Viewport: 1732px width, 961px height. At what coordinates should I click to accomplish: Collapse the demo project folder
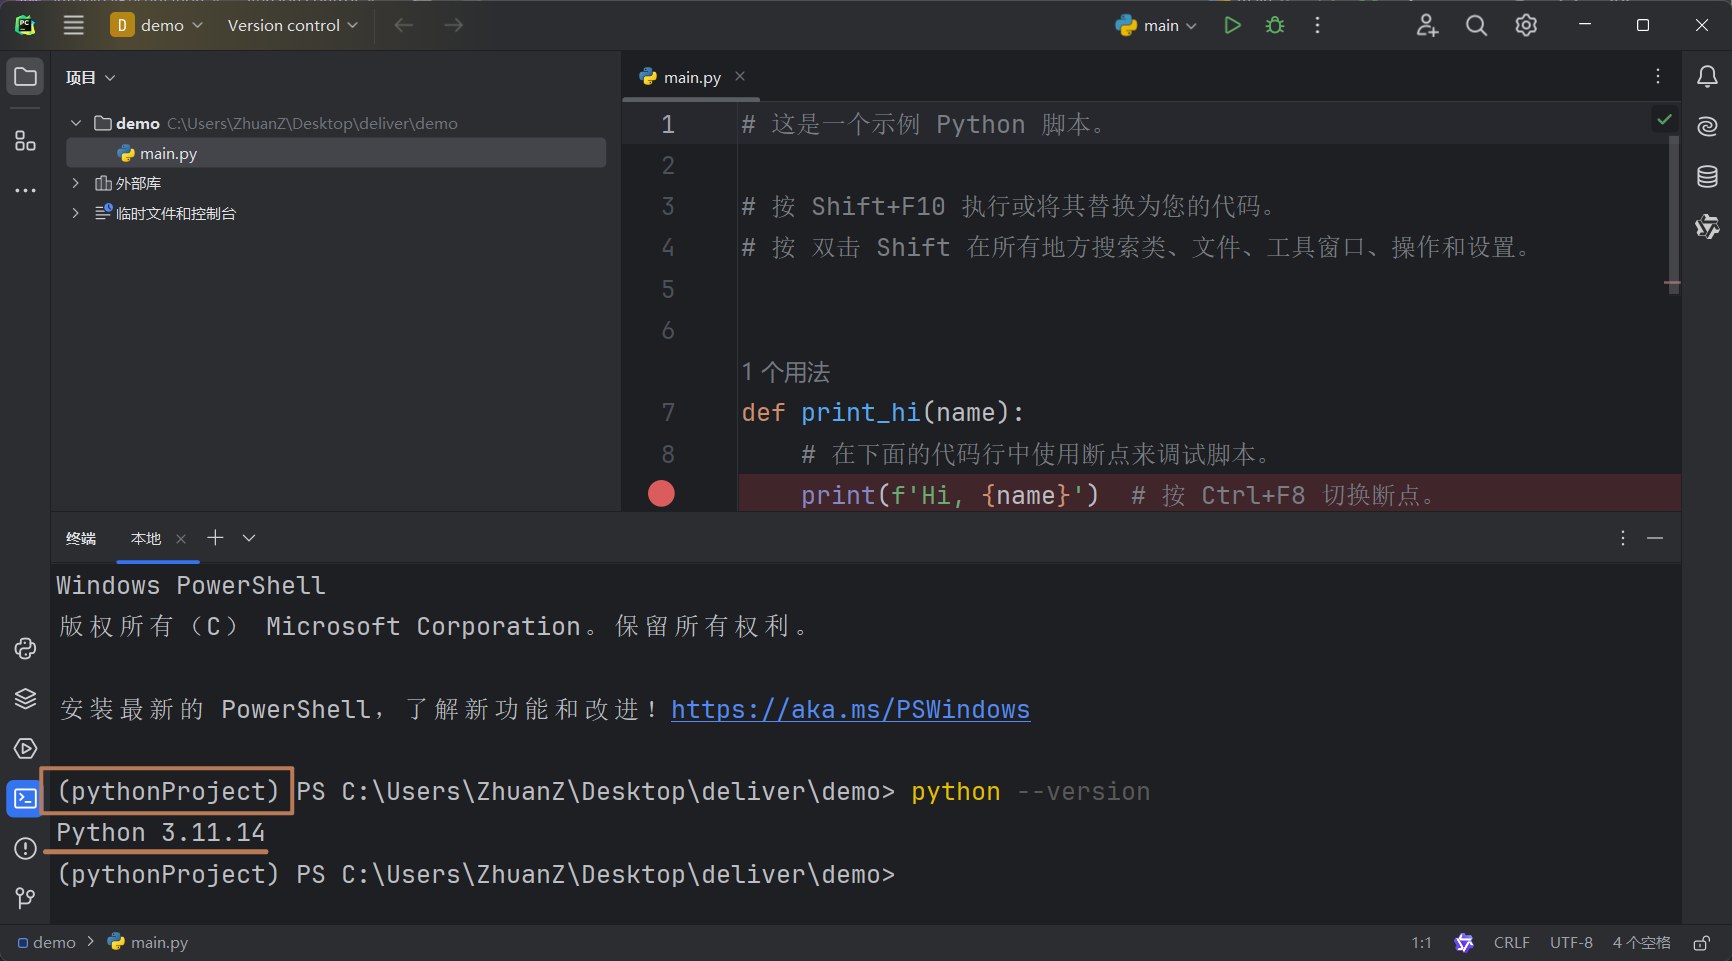click(x=76, y=123)
